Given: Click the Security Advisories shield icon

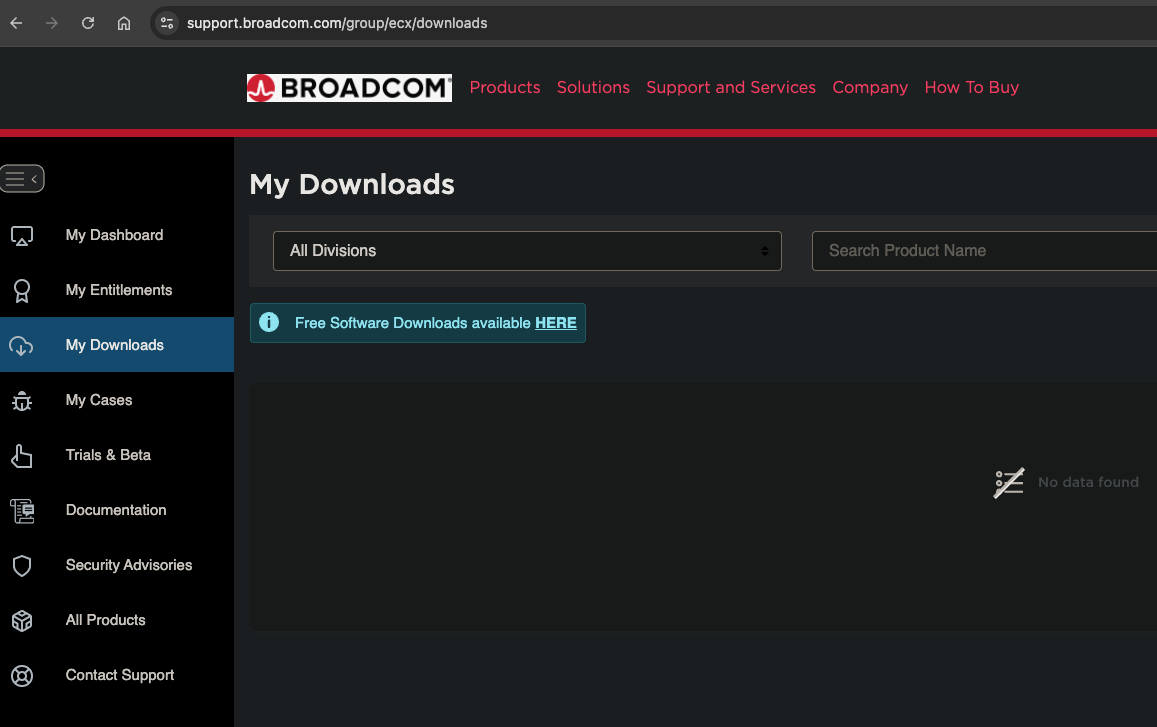Looking at the screenshot, I should 22,565.
